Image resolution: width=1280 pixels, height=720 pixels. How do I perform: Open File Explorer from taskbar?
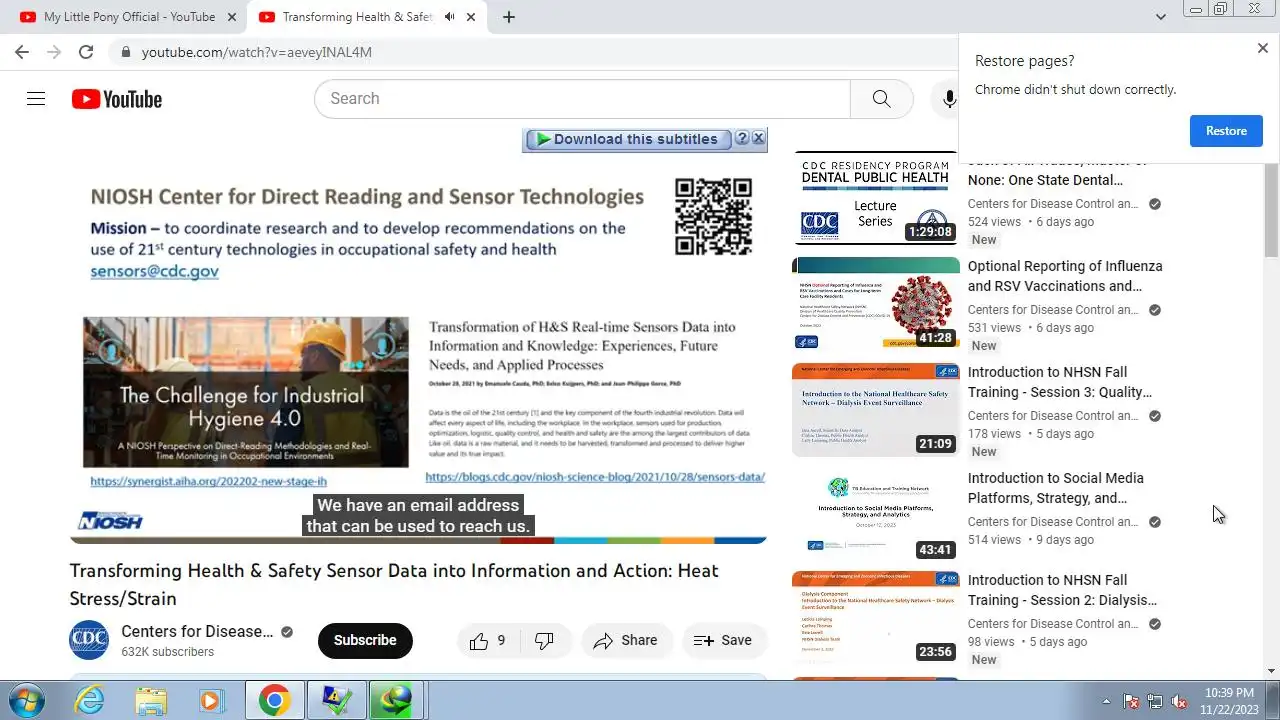tap(151, 700)
